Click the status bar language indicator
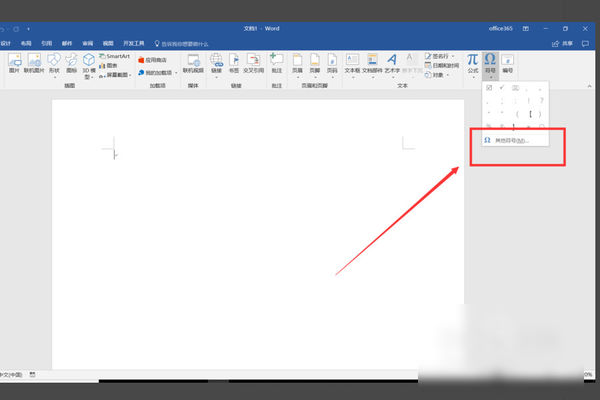The width and height of the screenshot is (600, 400). coord(11,374)
